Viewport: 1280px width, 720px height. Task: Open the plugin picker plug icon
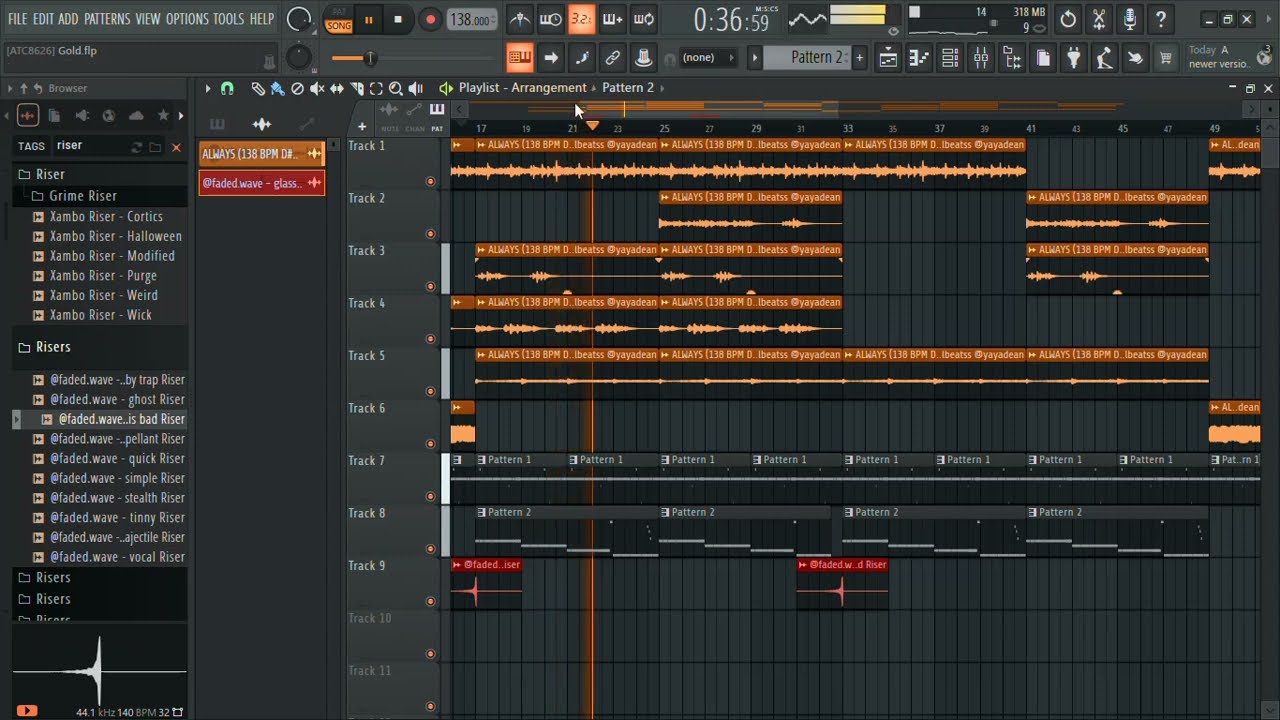(1073, 58)
